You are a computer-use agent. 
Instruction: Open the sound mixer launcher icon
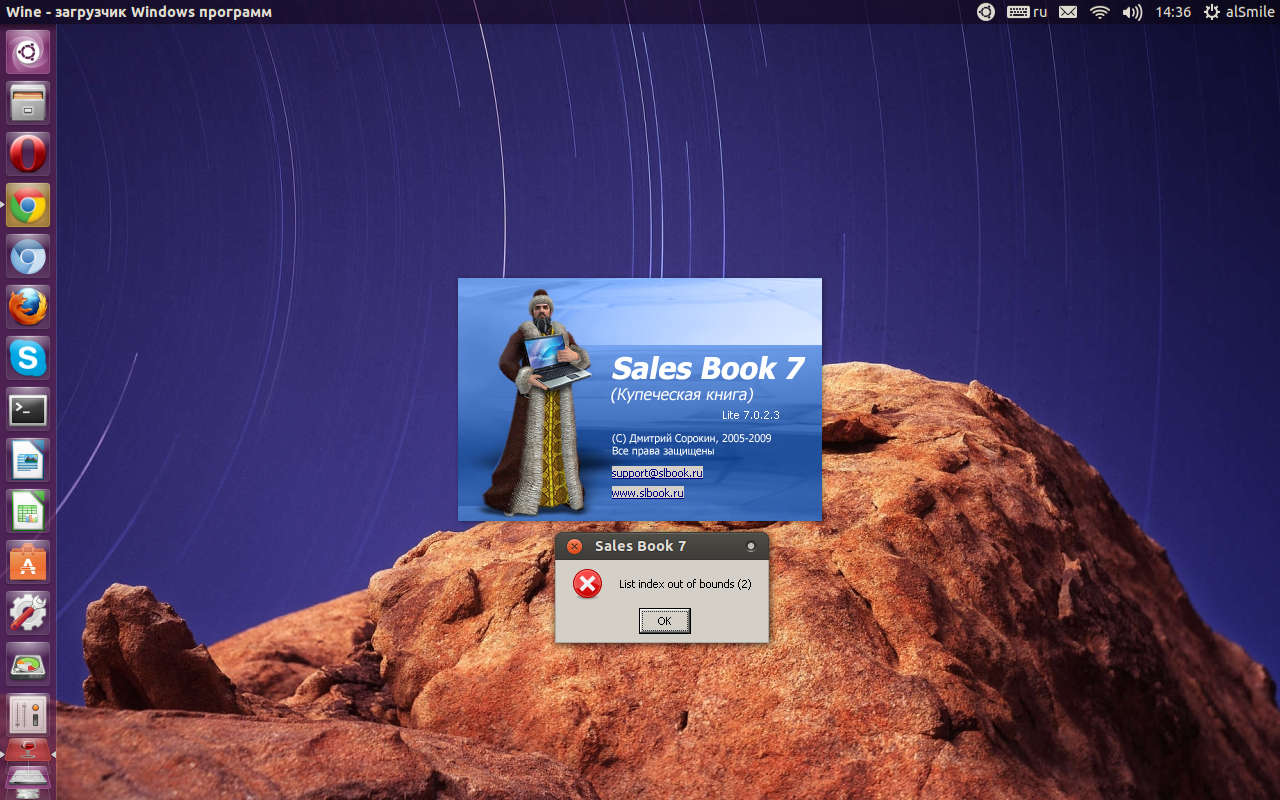point(28,715)
